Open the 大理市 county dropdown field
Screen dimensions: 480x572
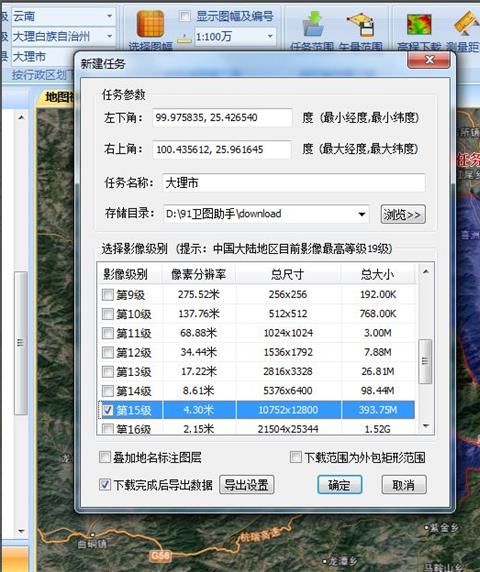tap(43, 57)
